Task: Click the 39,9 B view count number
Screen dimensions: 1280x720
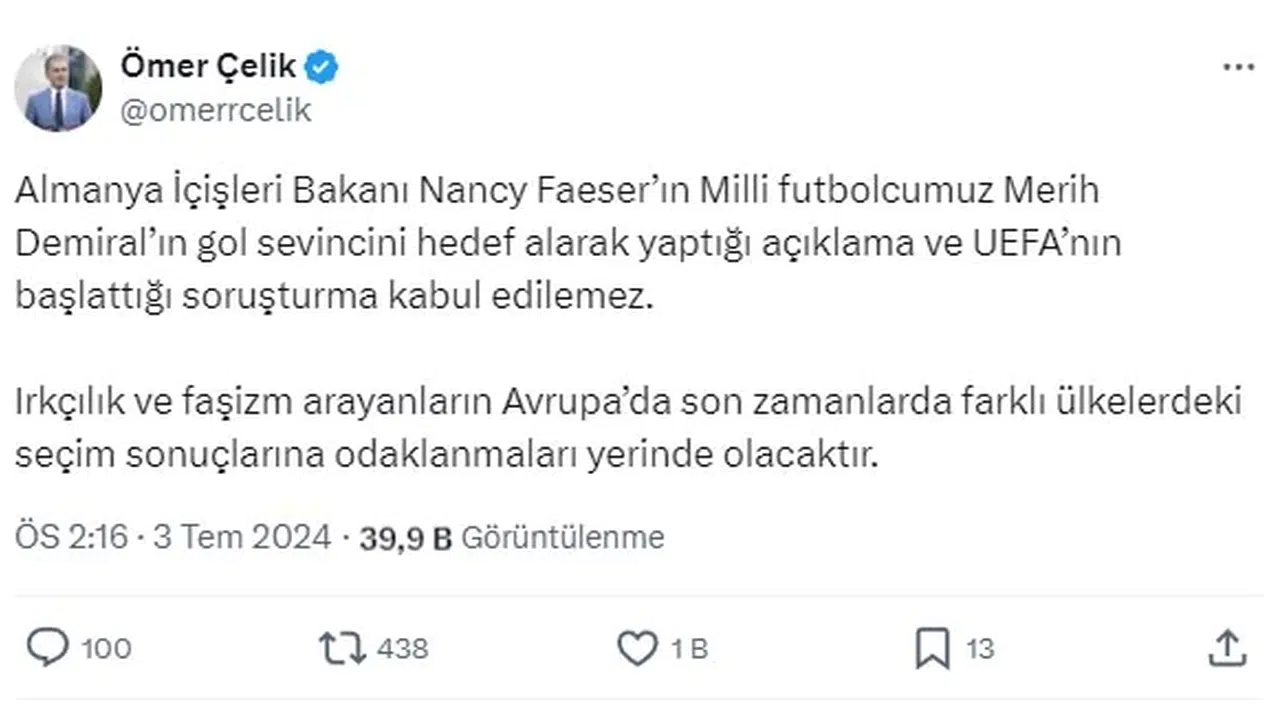Action: pos(406,538)
